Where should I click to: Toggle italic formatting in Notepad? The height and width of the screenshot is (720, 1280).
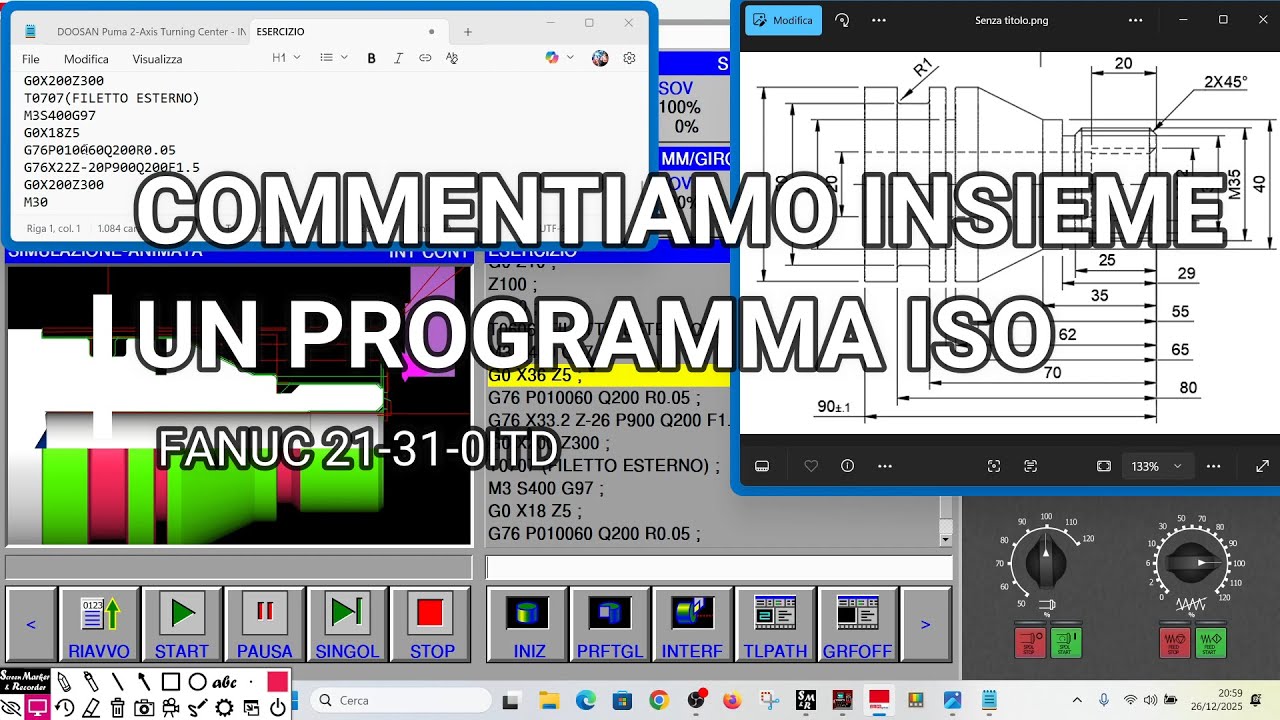398,58
